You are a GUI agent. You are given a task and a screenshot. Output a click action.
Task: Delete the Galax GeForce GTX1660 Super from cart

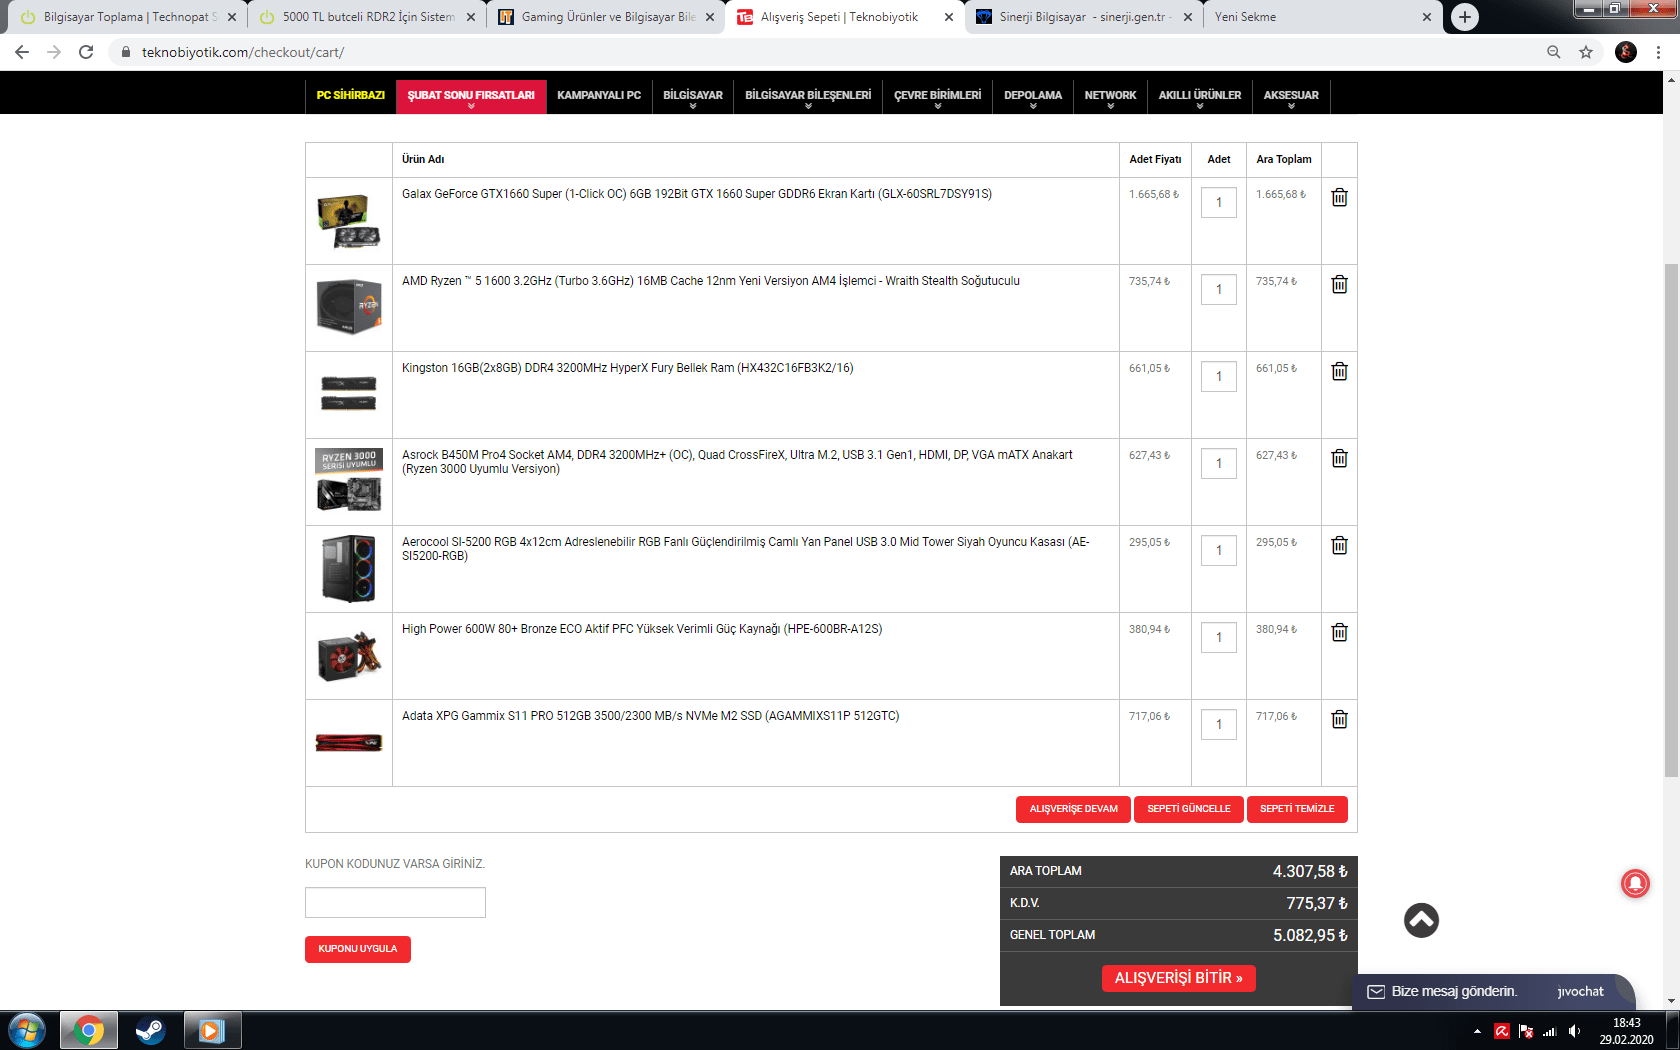coord(1339,198)
